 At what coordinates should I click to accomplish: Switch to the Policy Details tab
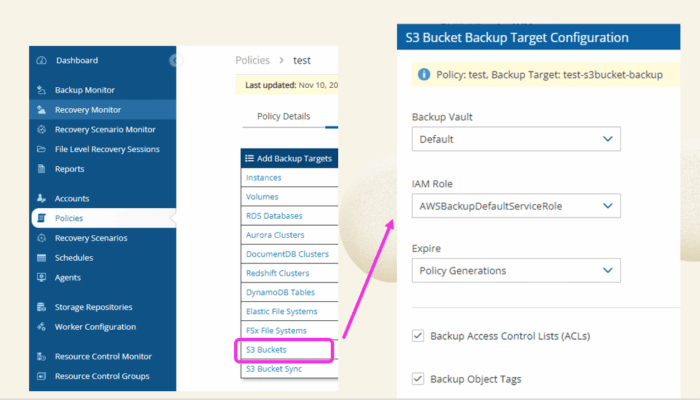(x=283, y=116)
